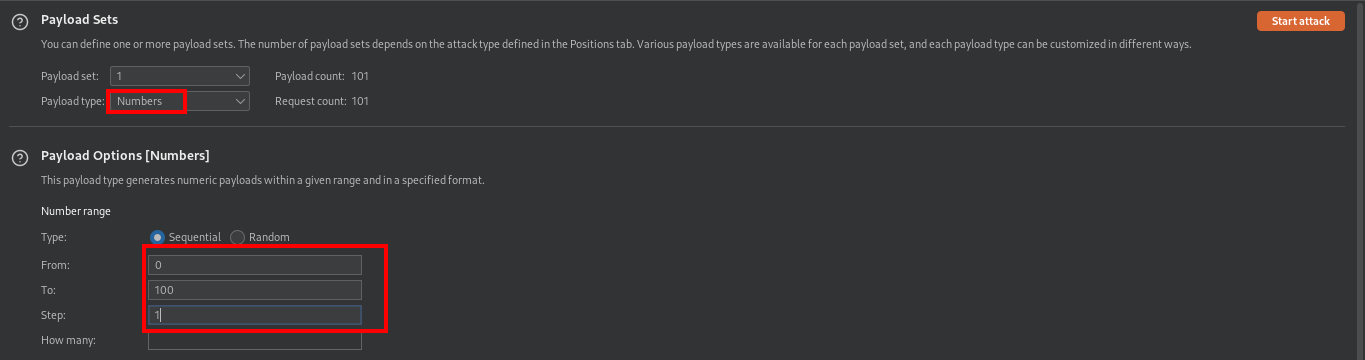Image resolution: width=1365 pixels, height=360 pixels.
Task: Click the 'Payload type:' label
Action: point(72,101)
